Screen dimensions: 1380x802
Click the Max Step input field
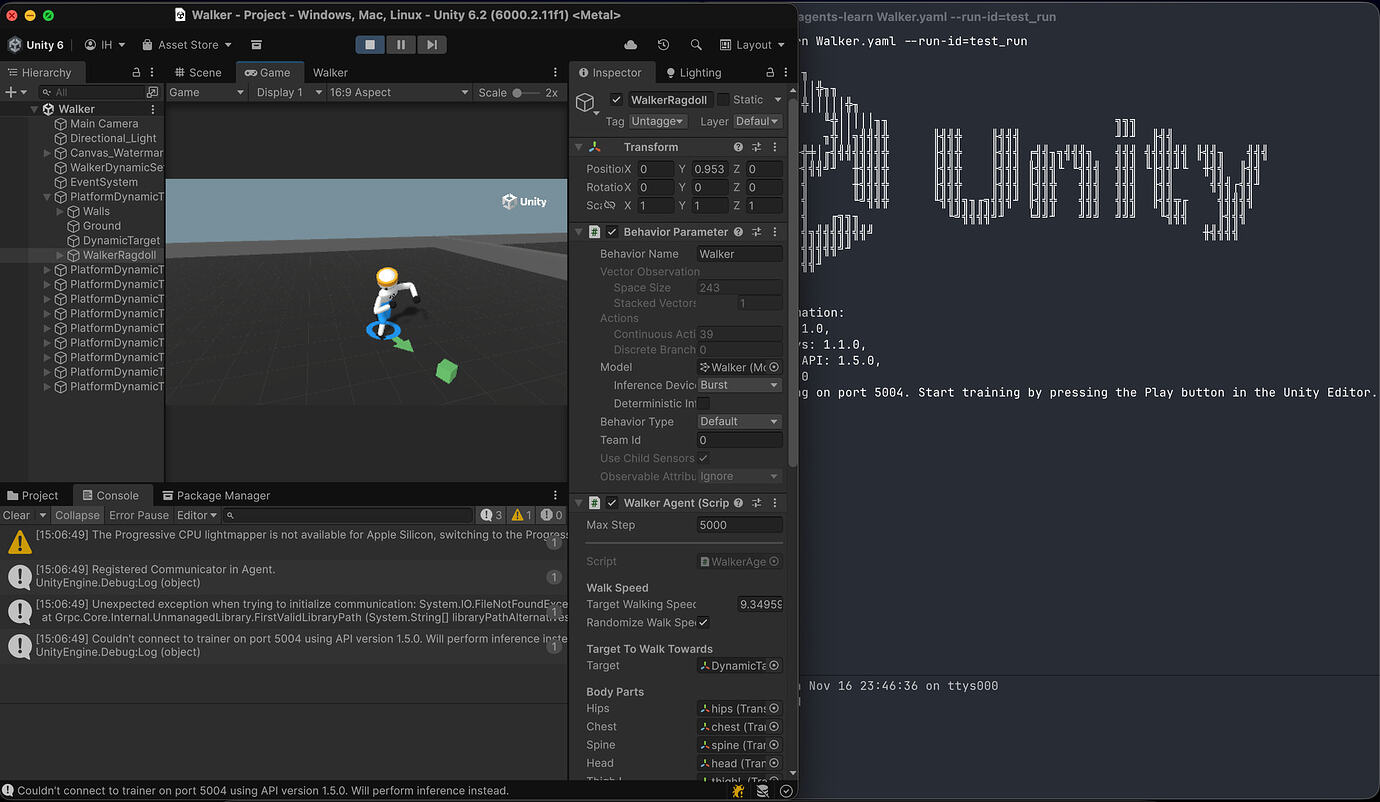tap(739, 524)
